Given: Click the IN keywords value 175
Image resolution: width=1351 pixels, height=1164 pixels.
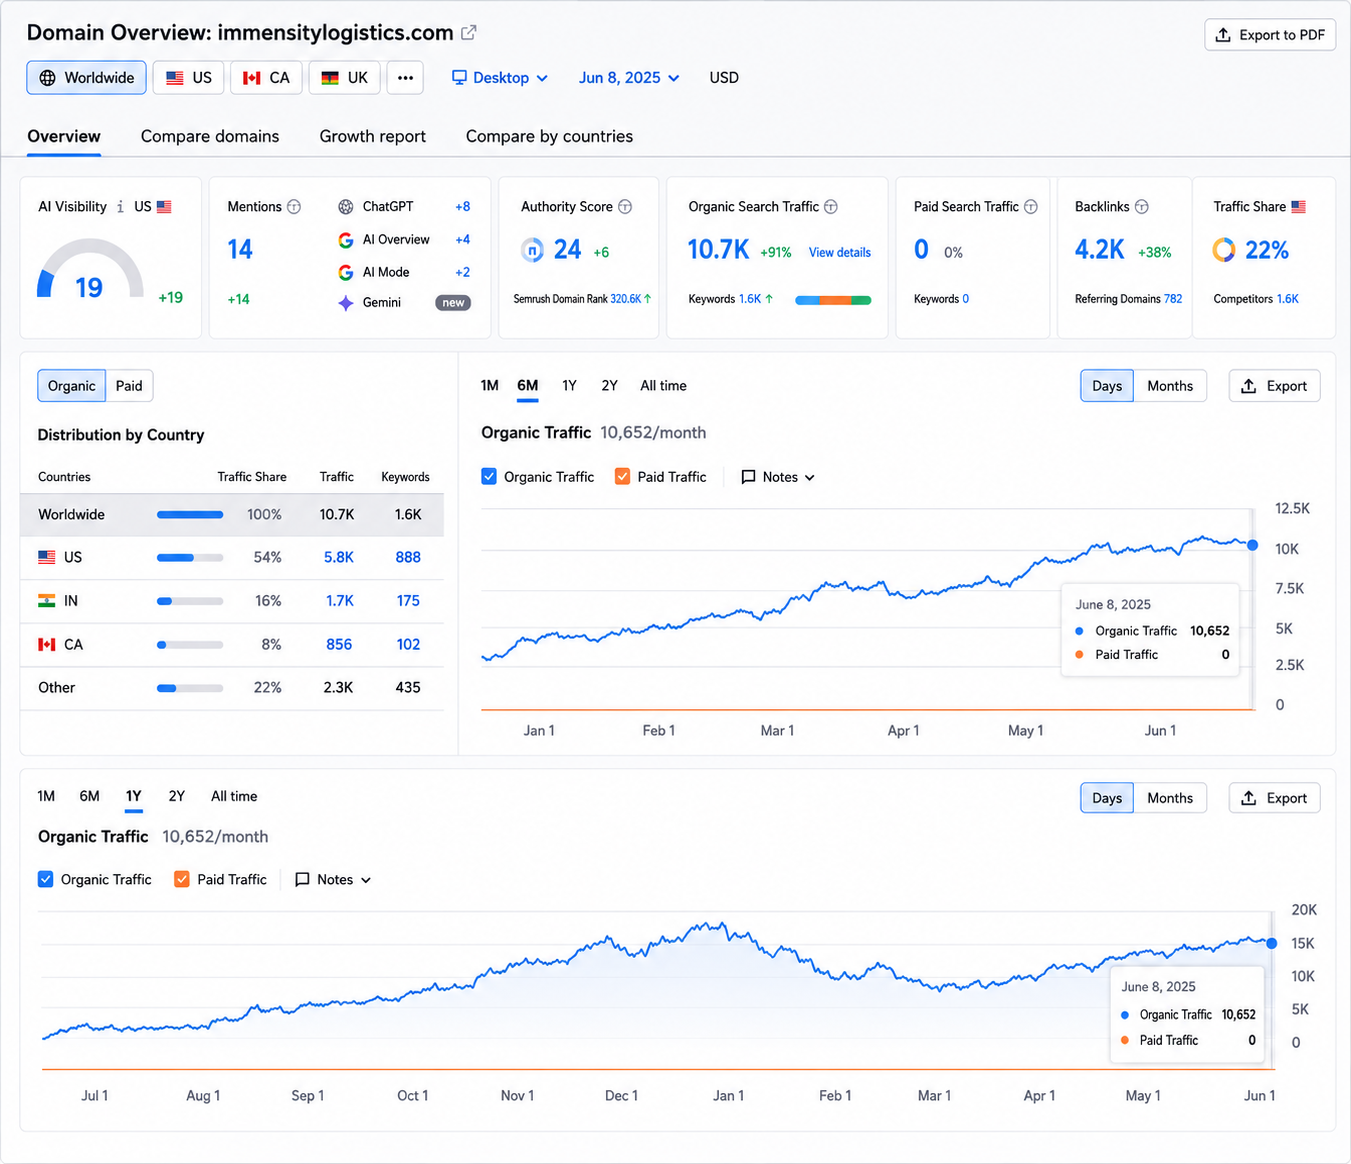Looking at the screenshot, I should coord(408,601).
